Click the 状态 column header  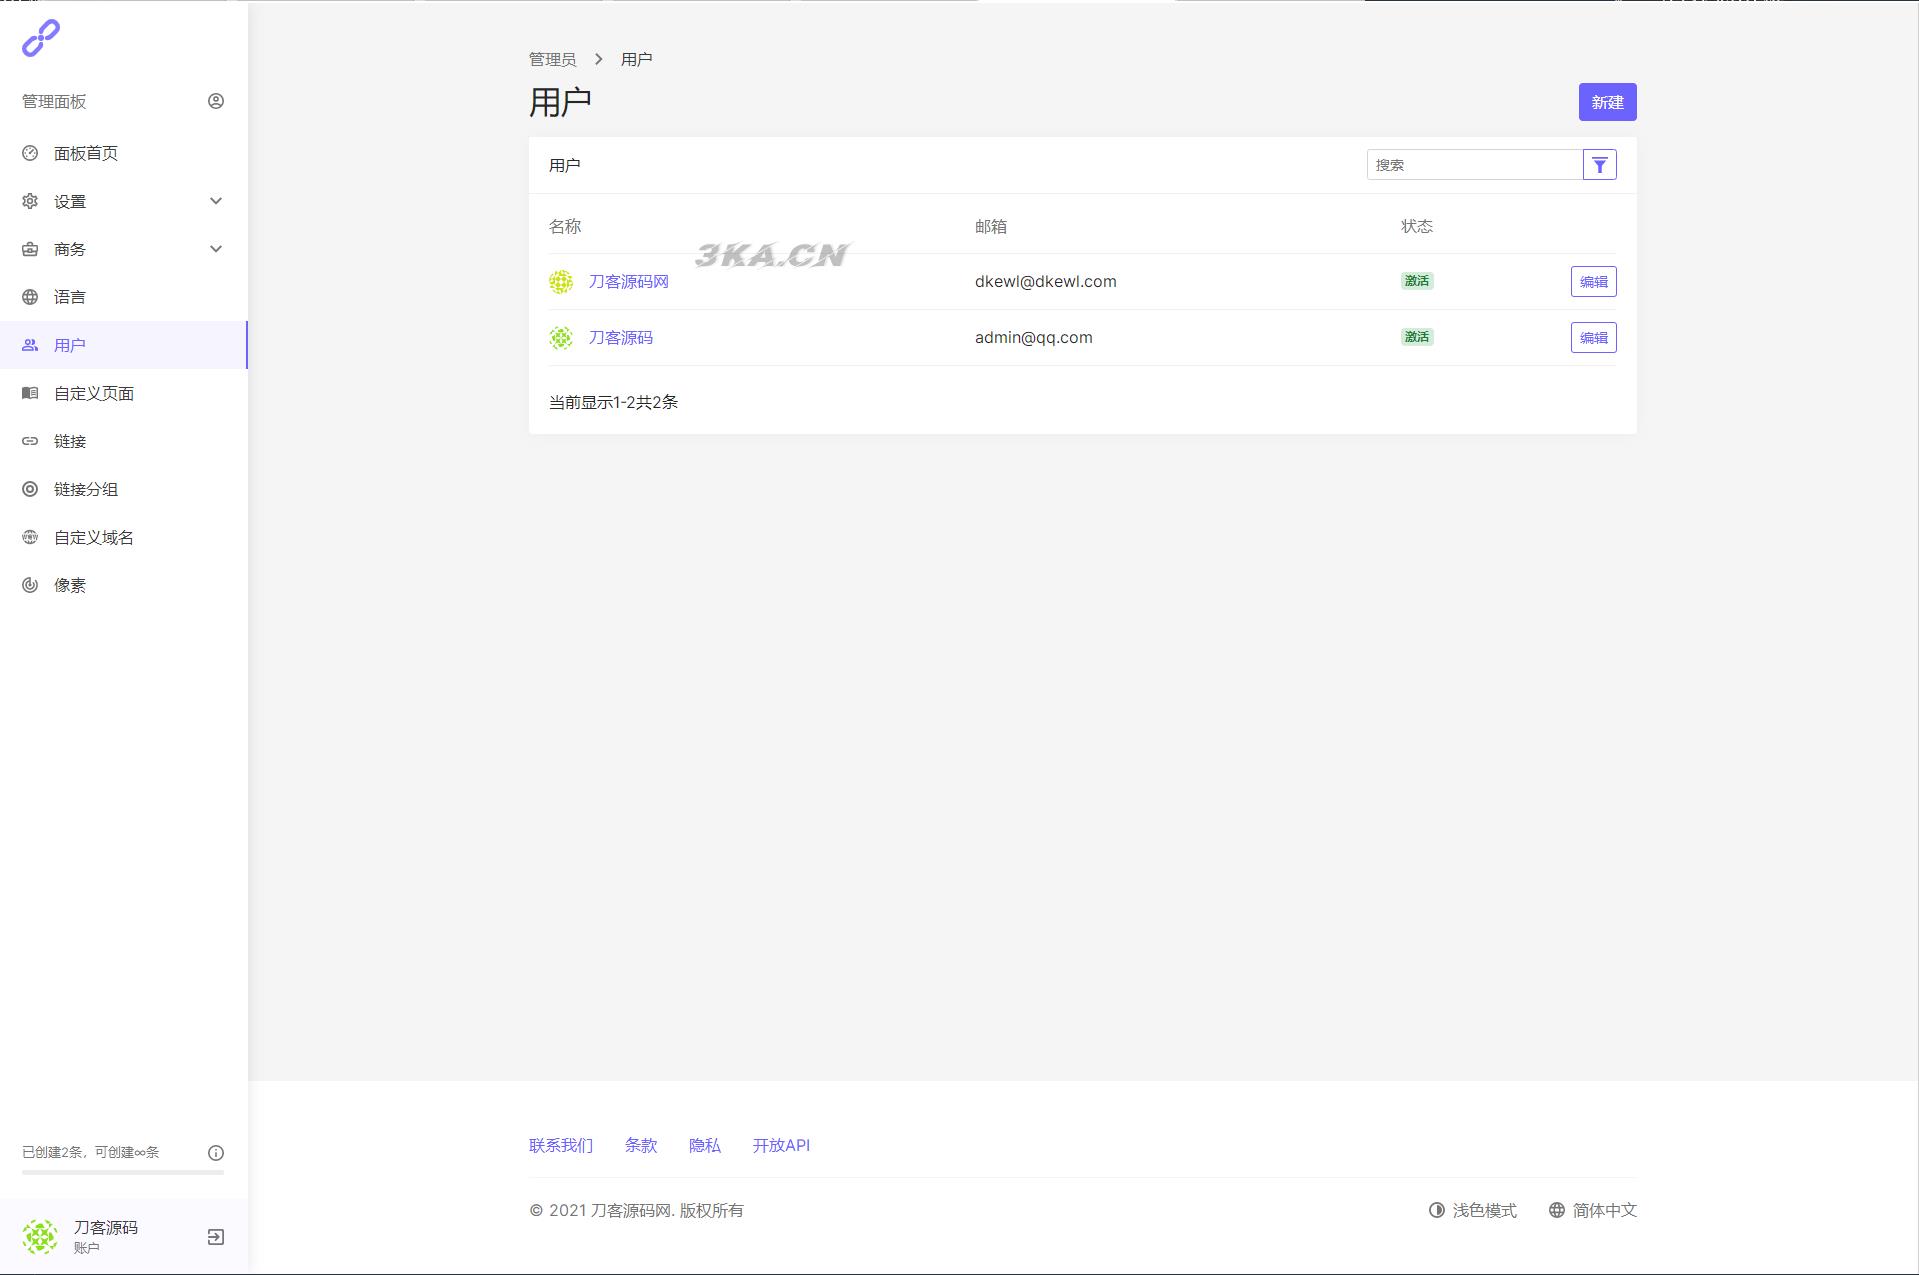(x=1417, y=226)
